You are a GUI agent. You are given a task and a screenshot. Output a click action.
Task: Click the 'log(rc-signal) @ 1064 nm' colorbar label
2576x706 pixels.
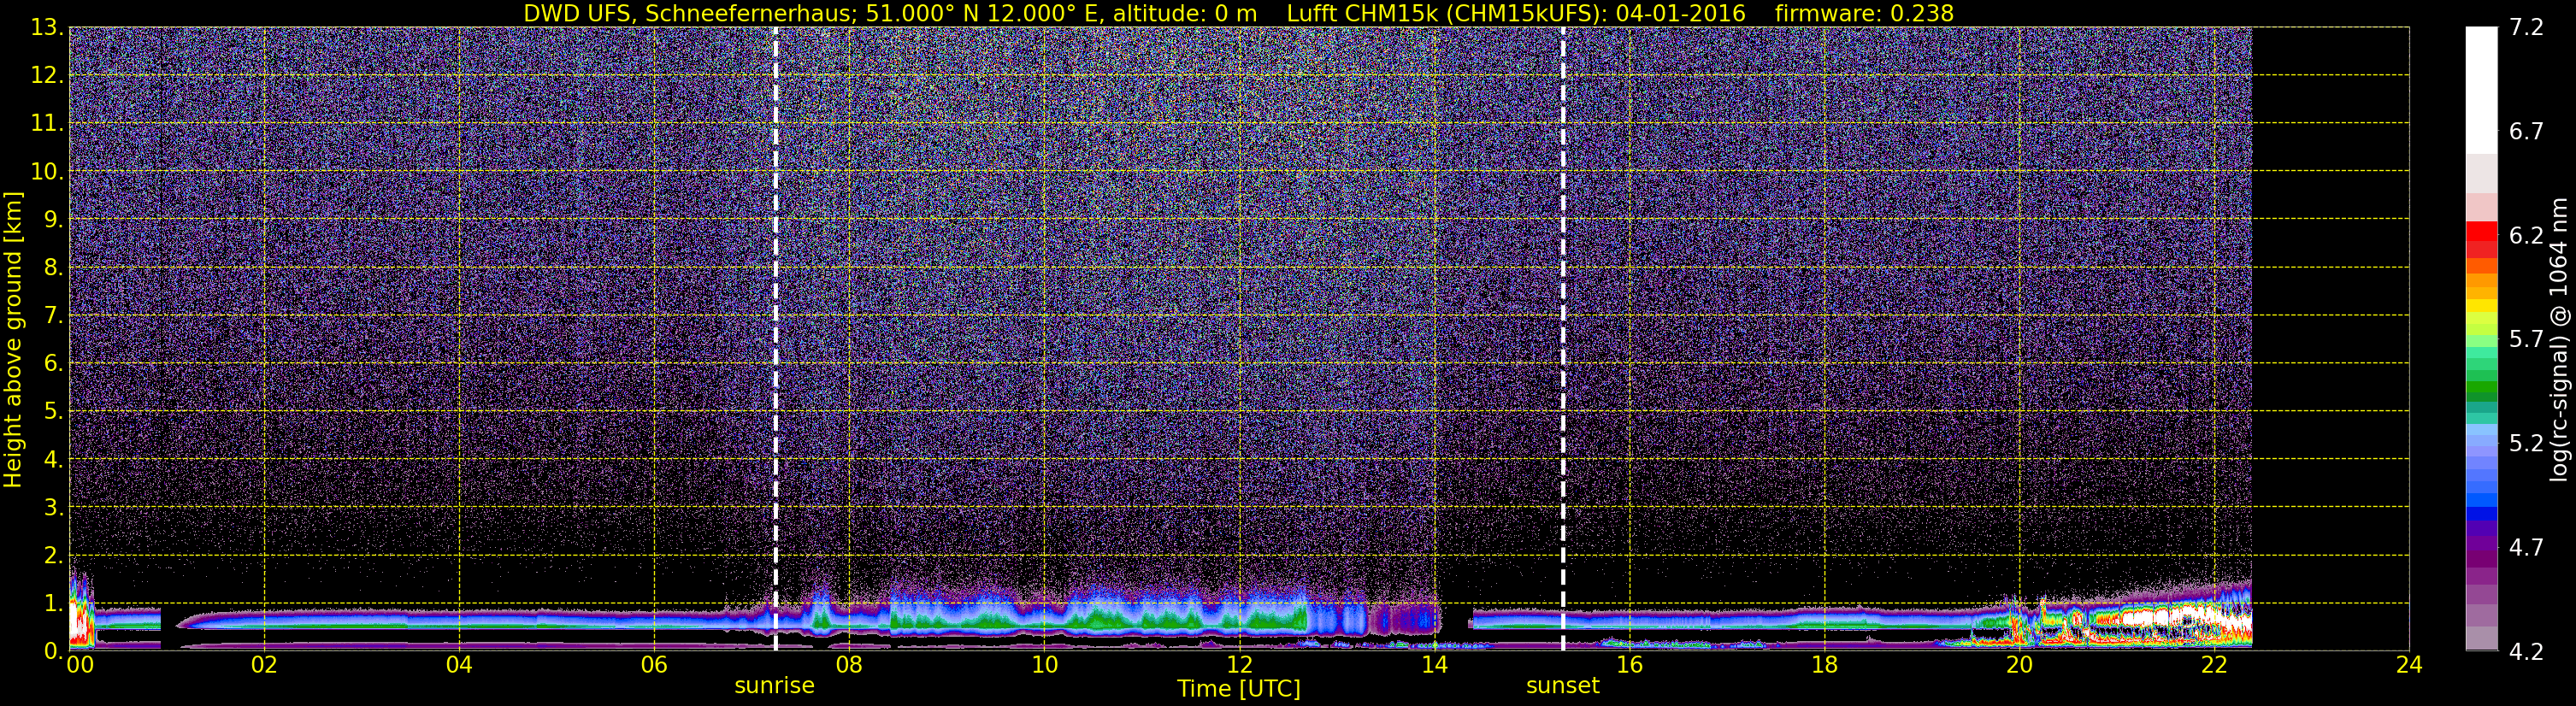pos(2559,340)
